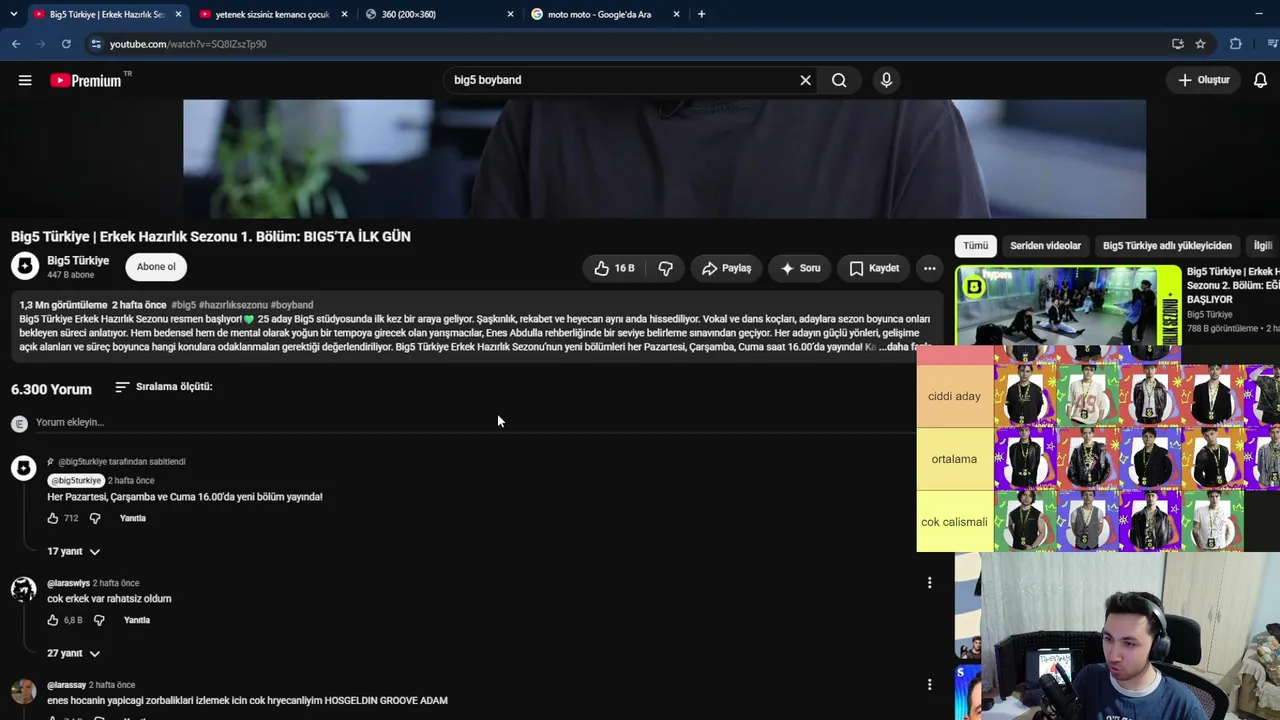
Task: Open a new browser tab
Action: (701, 14)
